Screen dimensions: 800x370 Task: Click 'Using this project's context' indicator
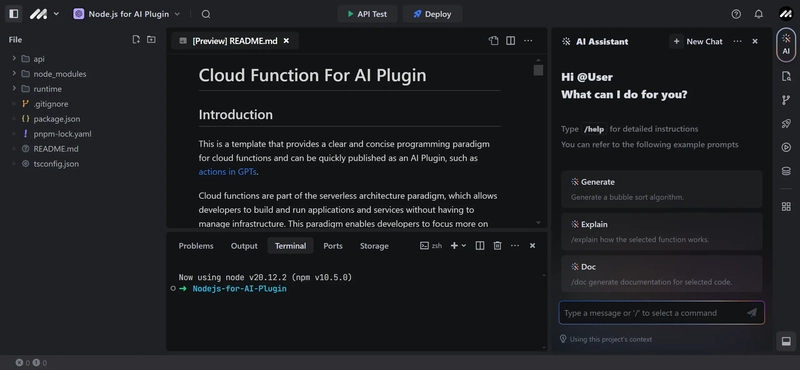(x=606, y=339)
